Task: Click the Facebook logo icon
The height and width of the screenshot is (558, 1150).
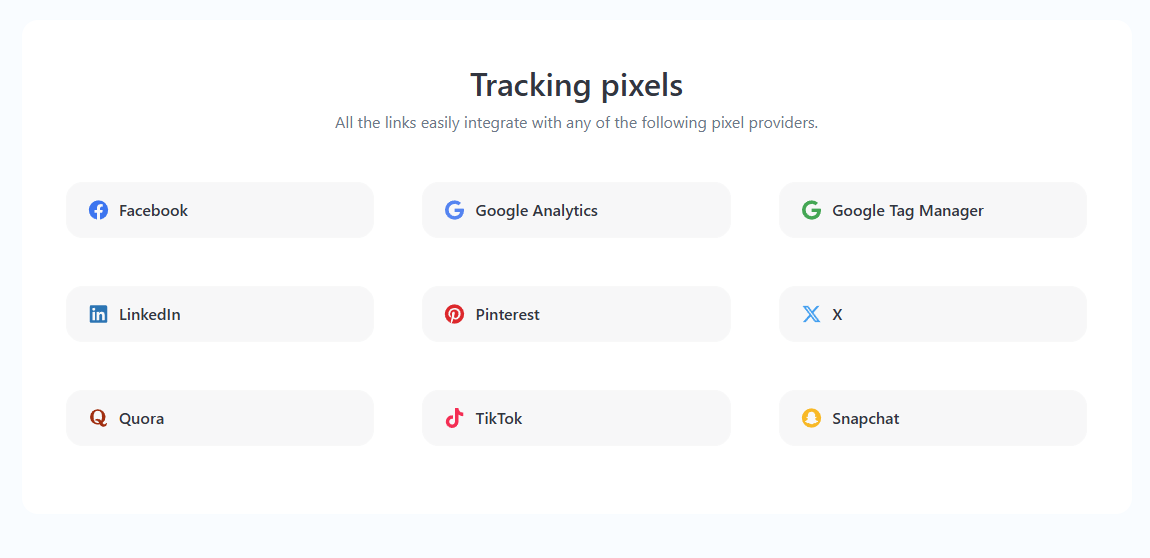Action: pyautogui.click(x=98, y=210)
